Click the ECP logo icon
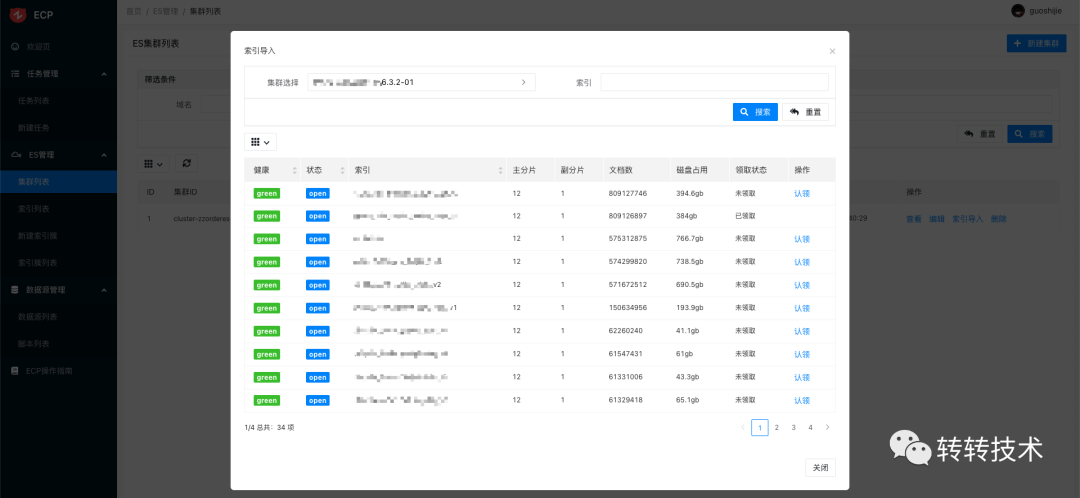The image size is (1080, 498). tap(17, 14)
